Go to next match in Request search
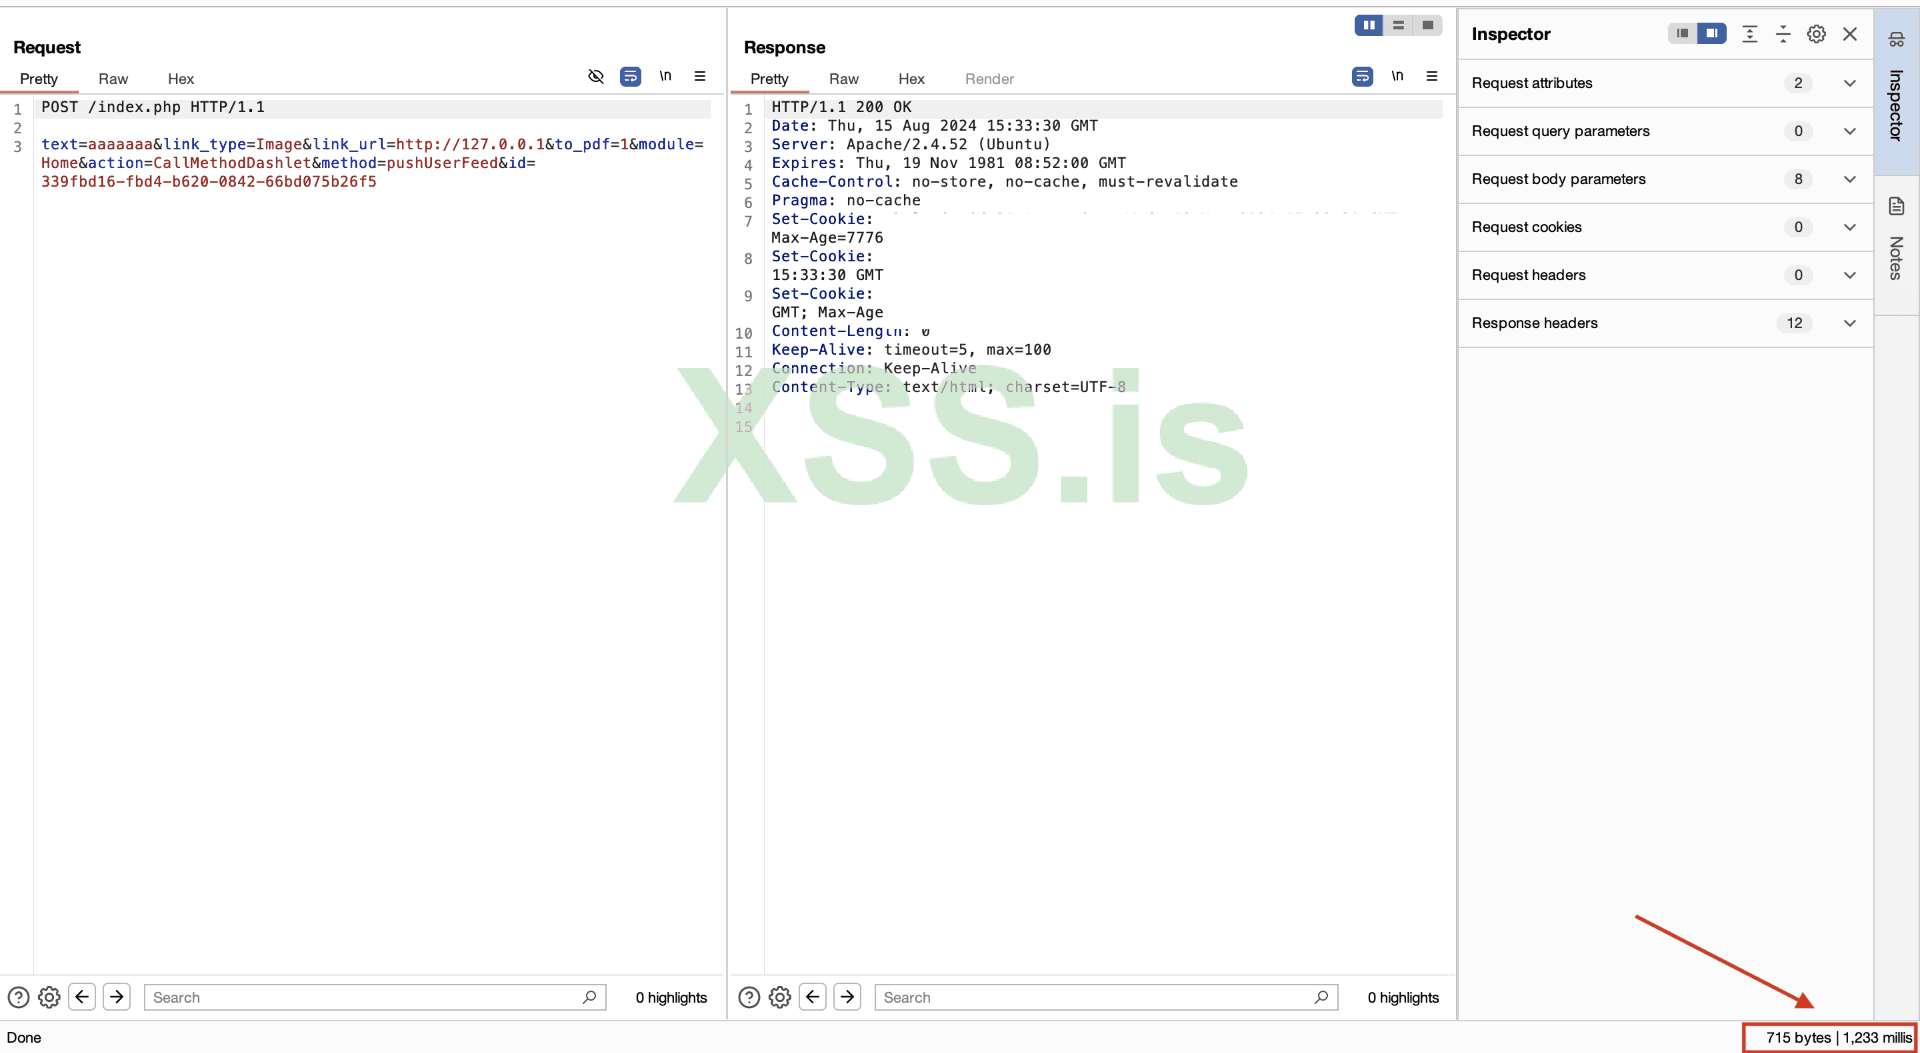 (117, 997)
